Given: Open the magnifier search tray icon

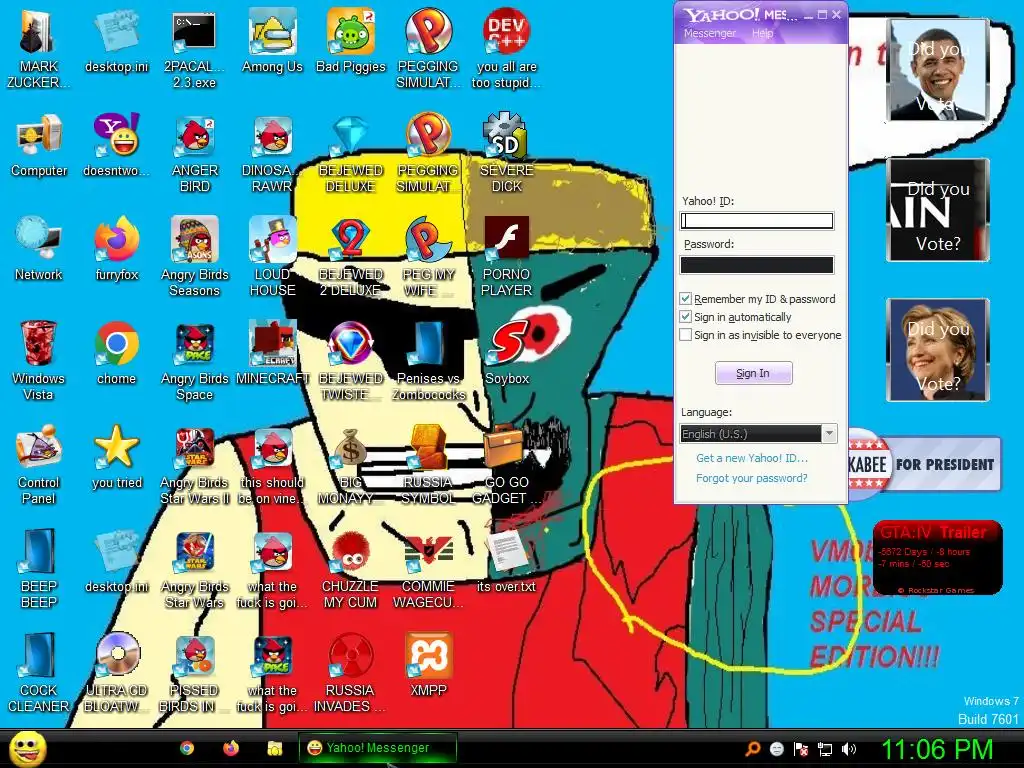Looking at the screenshot, I should point(752,749).
